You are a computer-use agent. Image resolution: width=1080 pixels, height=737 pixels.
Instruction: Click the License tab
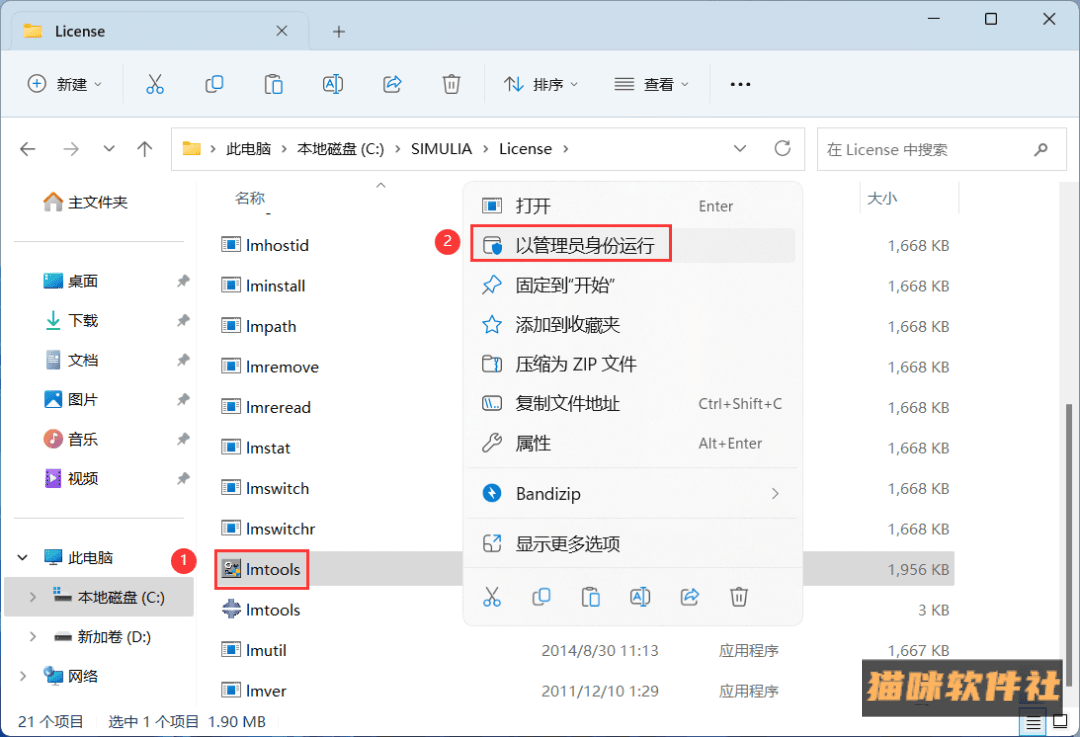[160, 31]
